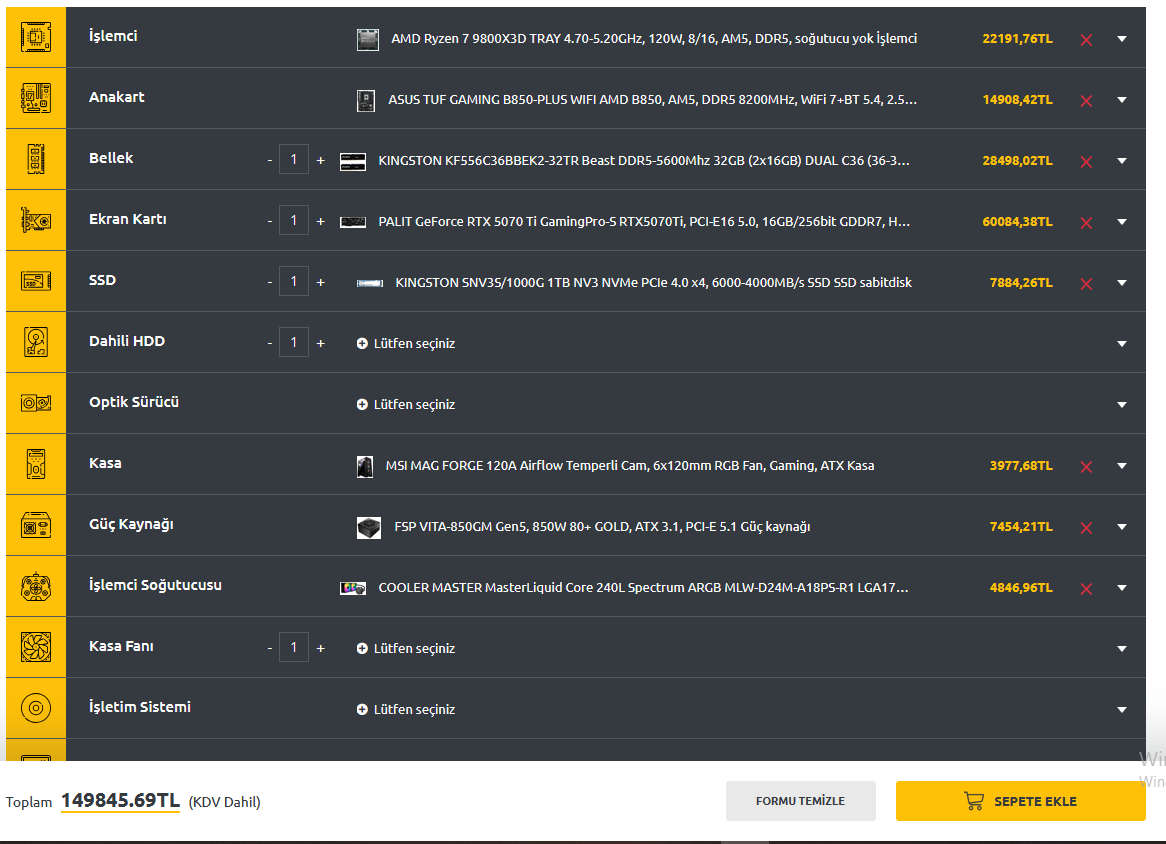Expand the Bellek row dropdown arrow
This screenshot has width=1166, height=844.
pos(1121,161)
